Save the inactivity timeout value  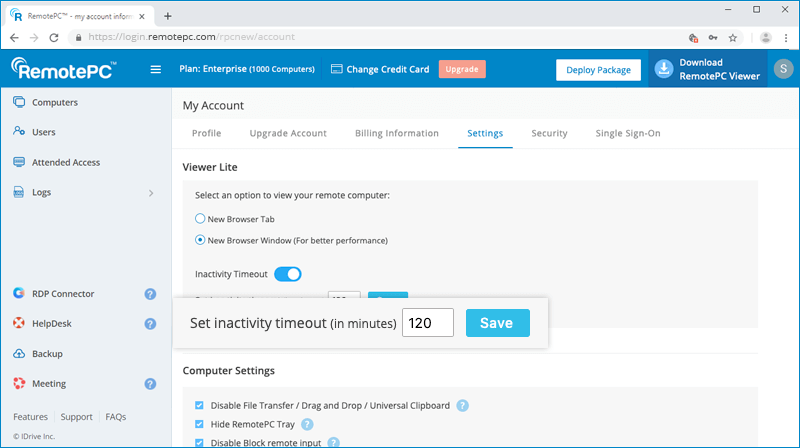[x=497, y=322]
